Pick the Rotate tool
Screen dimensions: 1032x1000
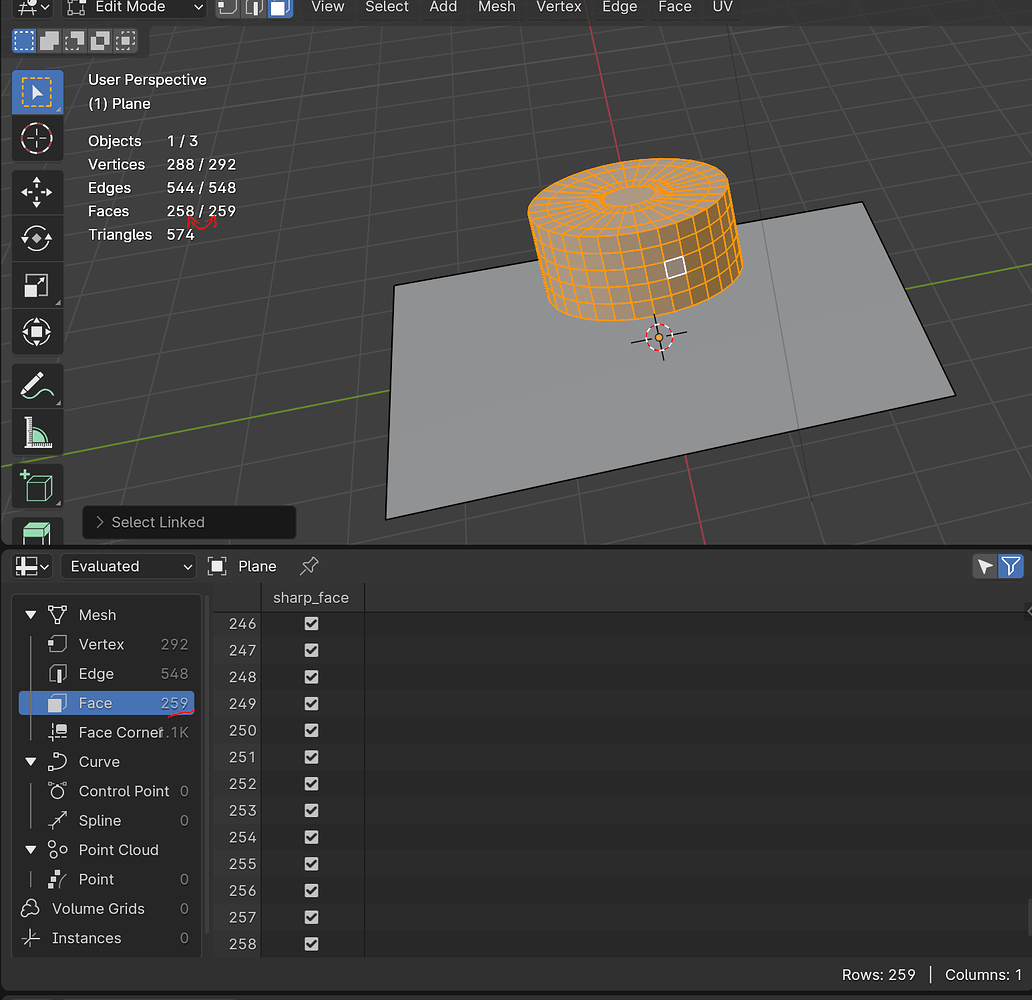(37, 238)
